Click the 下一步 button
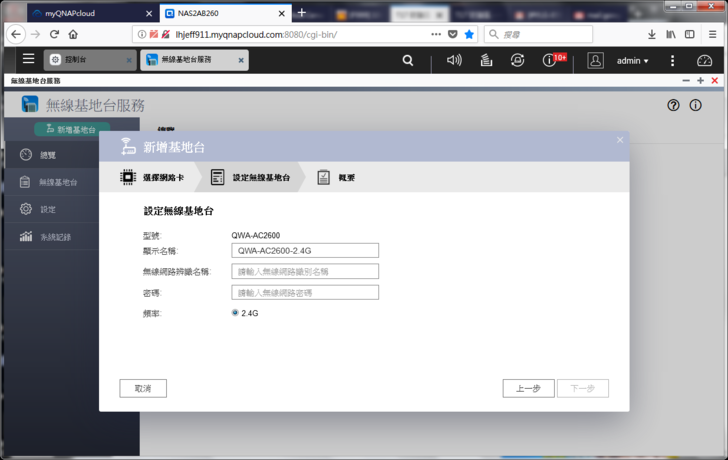This screenshot has height=460, width=728. (x=583, y=389)
